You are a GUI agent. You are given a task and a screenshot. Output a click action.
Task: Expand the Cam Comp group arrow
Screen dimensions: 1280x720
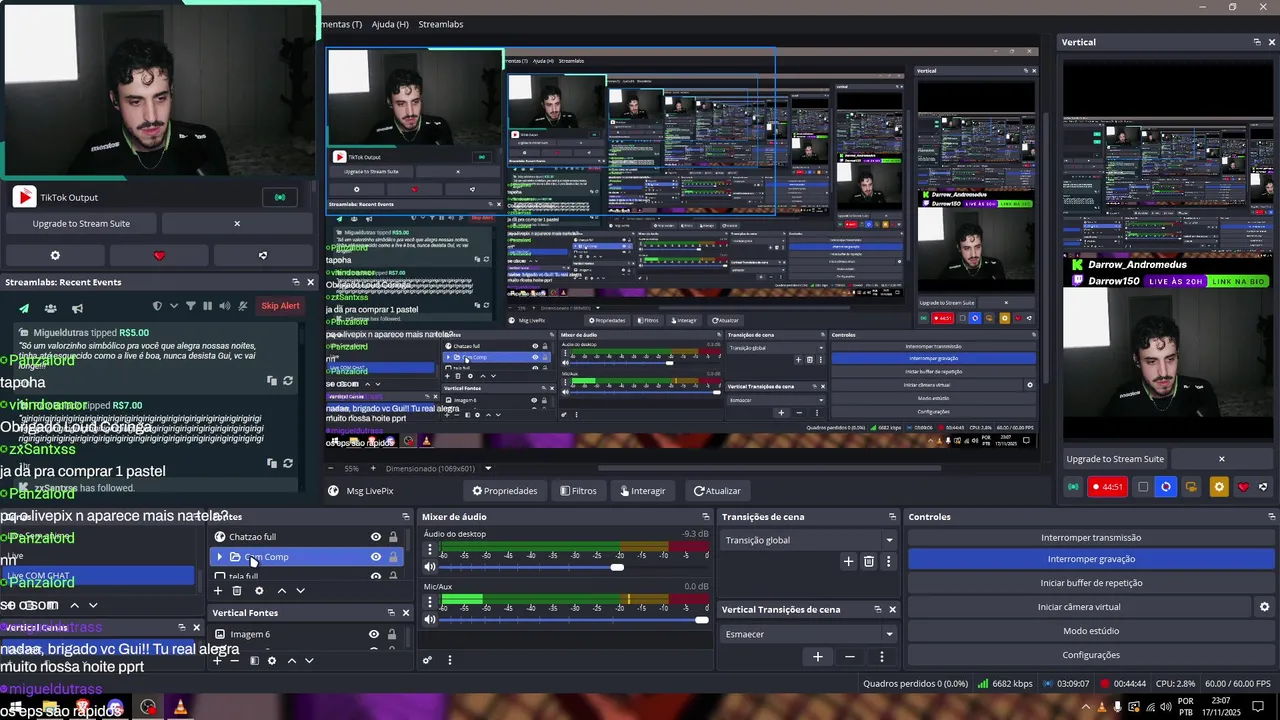[x=220, y=557]
